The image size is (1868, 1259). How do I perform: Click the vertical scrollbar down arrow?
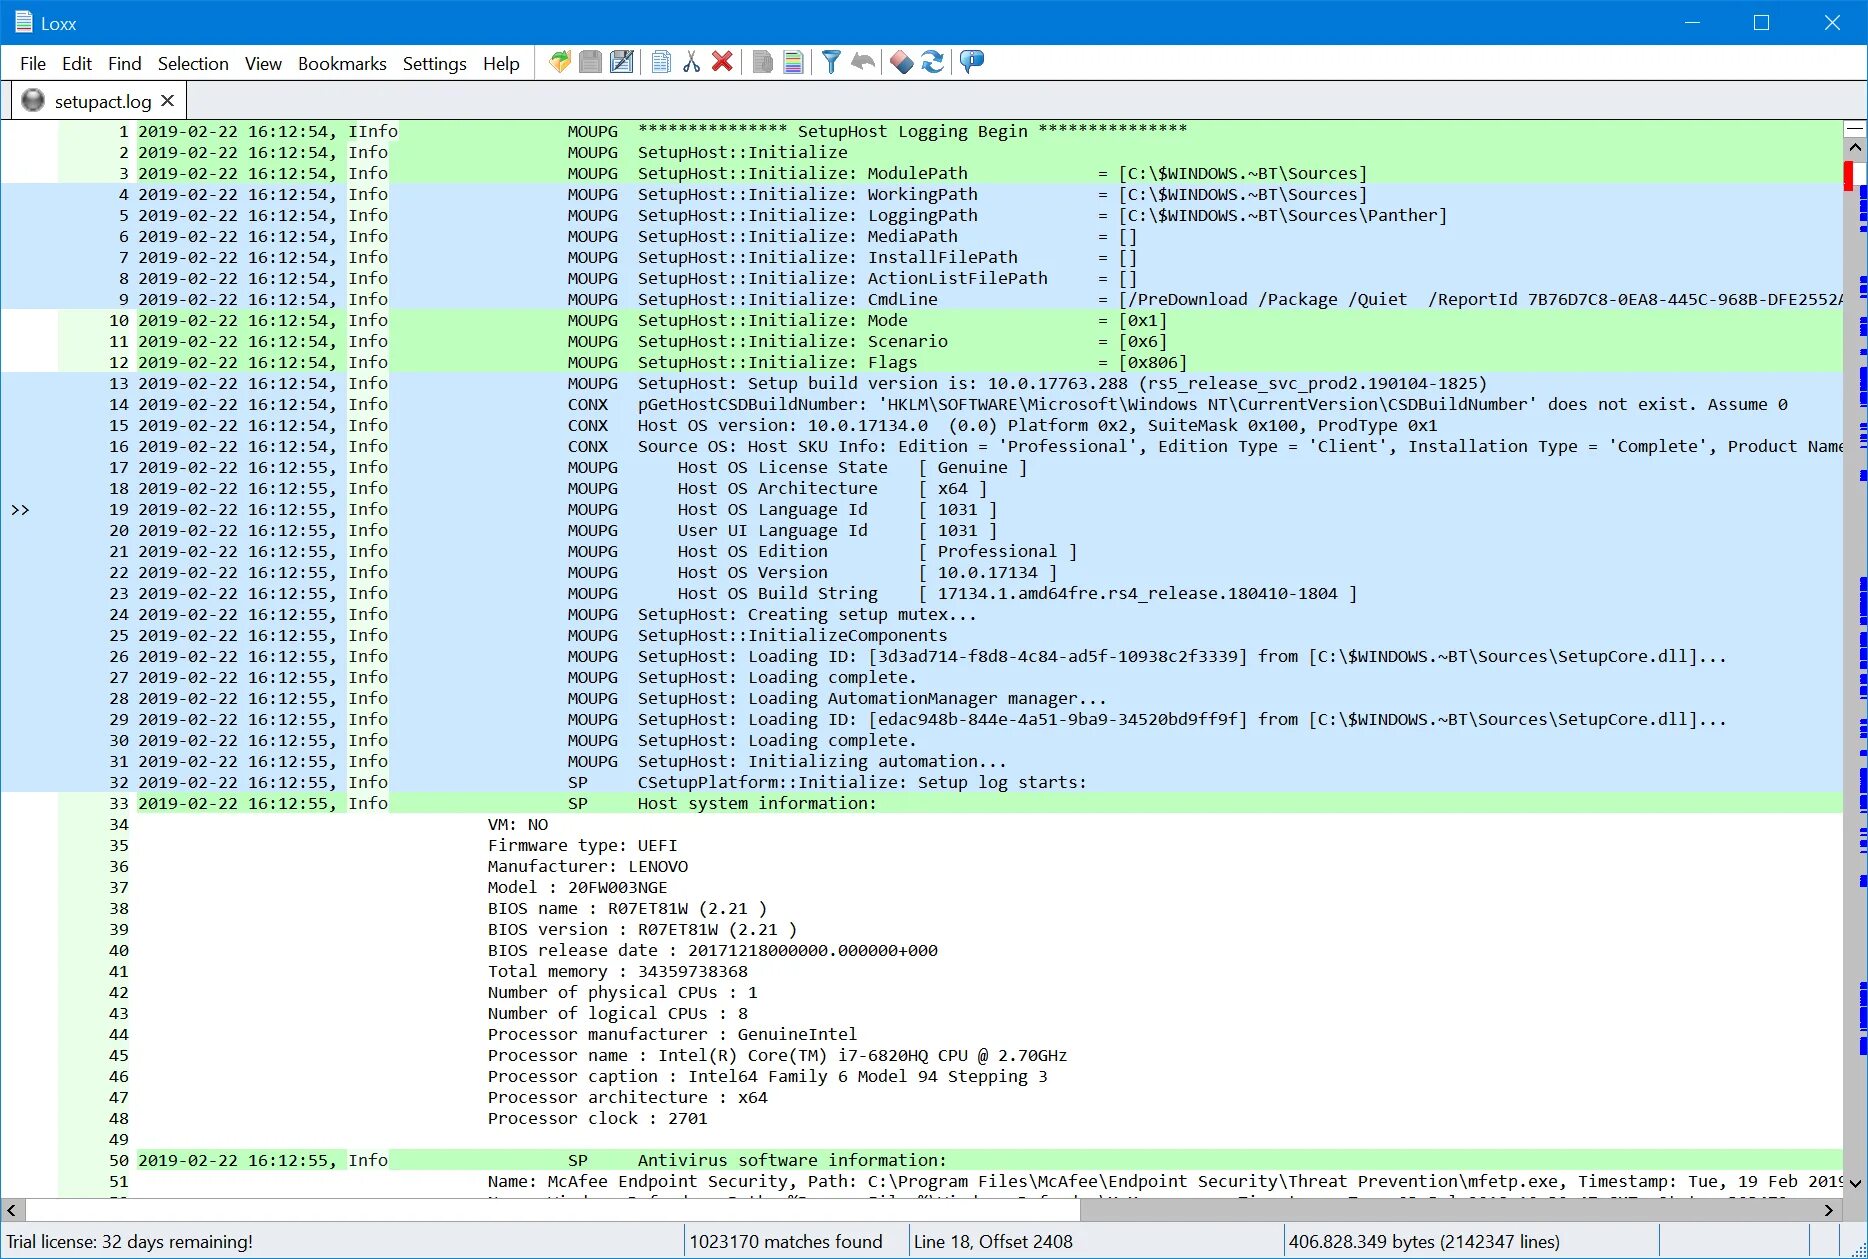1856,1184
